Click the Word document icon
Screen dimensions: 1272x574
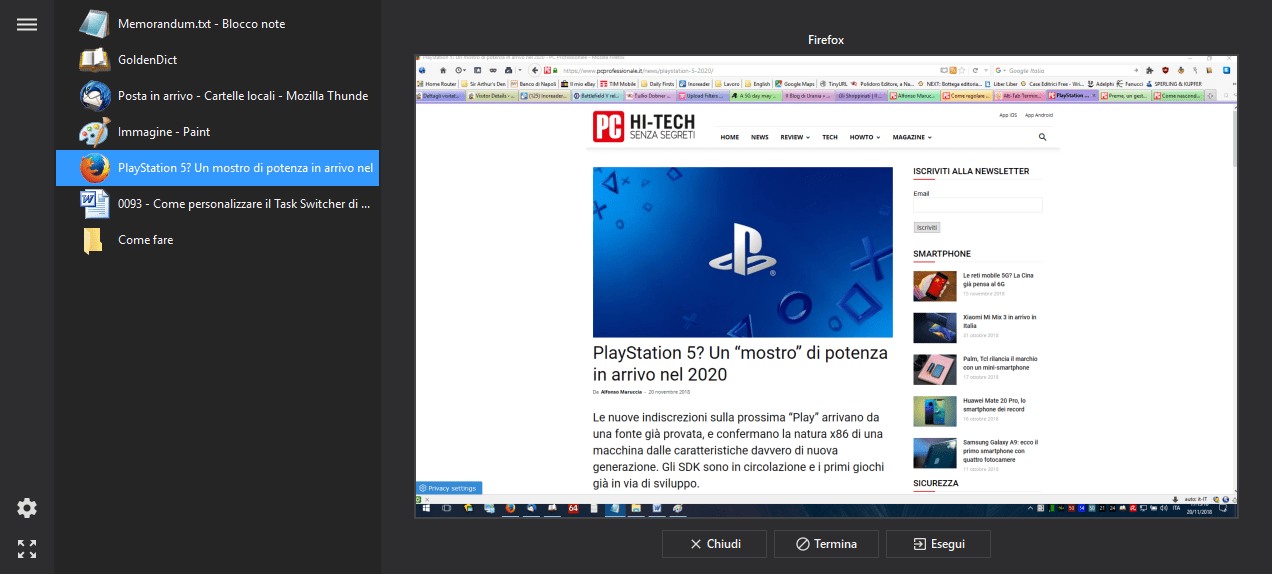[94, 204]
